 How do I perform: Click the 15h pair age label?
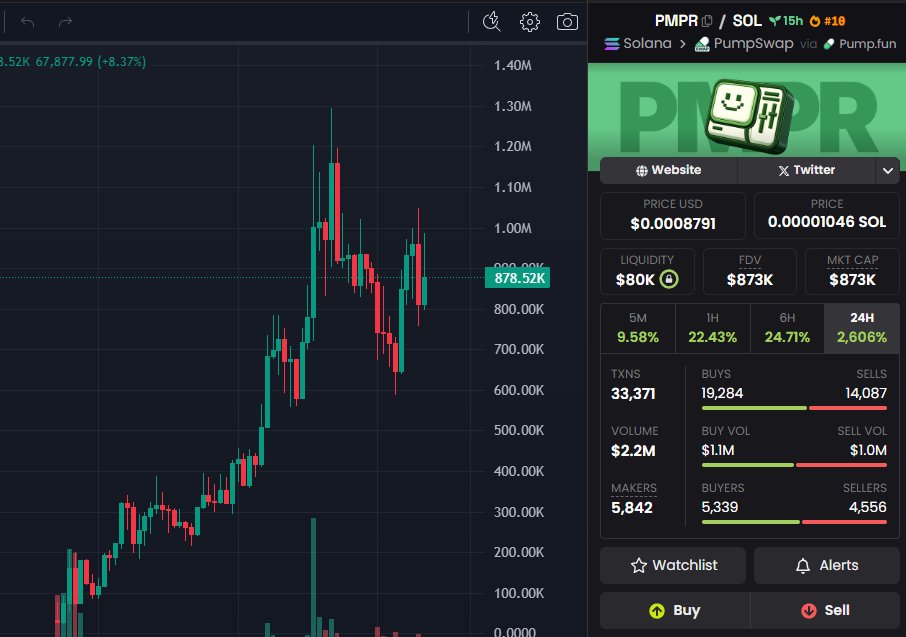(x=792, y=21)
